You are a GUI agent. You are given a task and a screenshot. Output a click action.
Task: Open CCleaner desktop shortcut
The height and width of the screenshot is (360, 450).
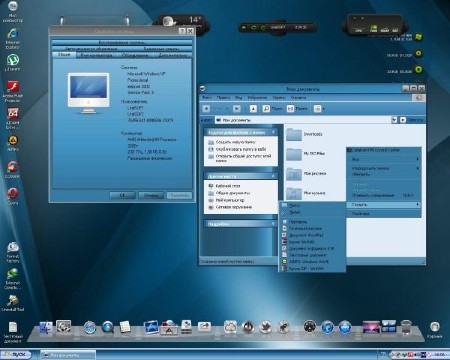tap(13, 169)
